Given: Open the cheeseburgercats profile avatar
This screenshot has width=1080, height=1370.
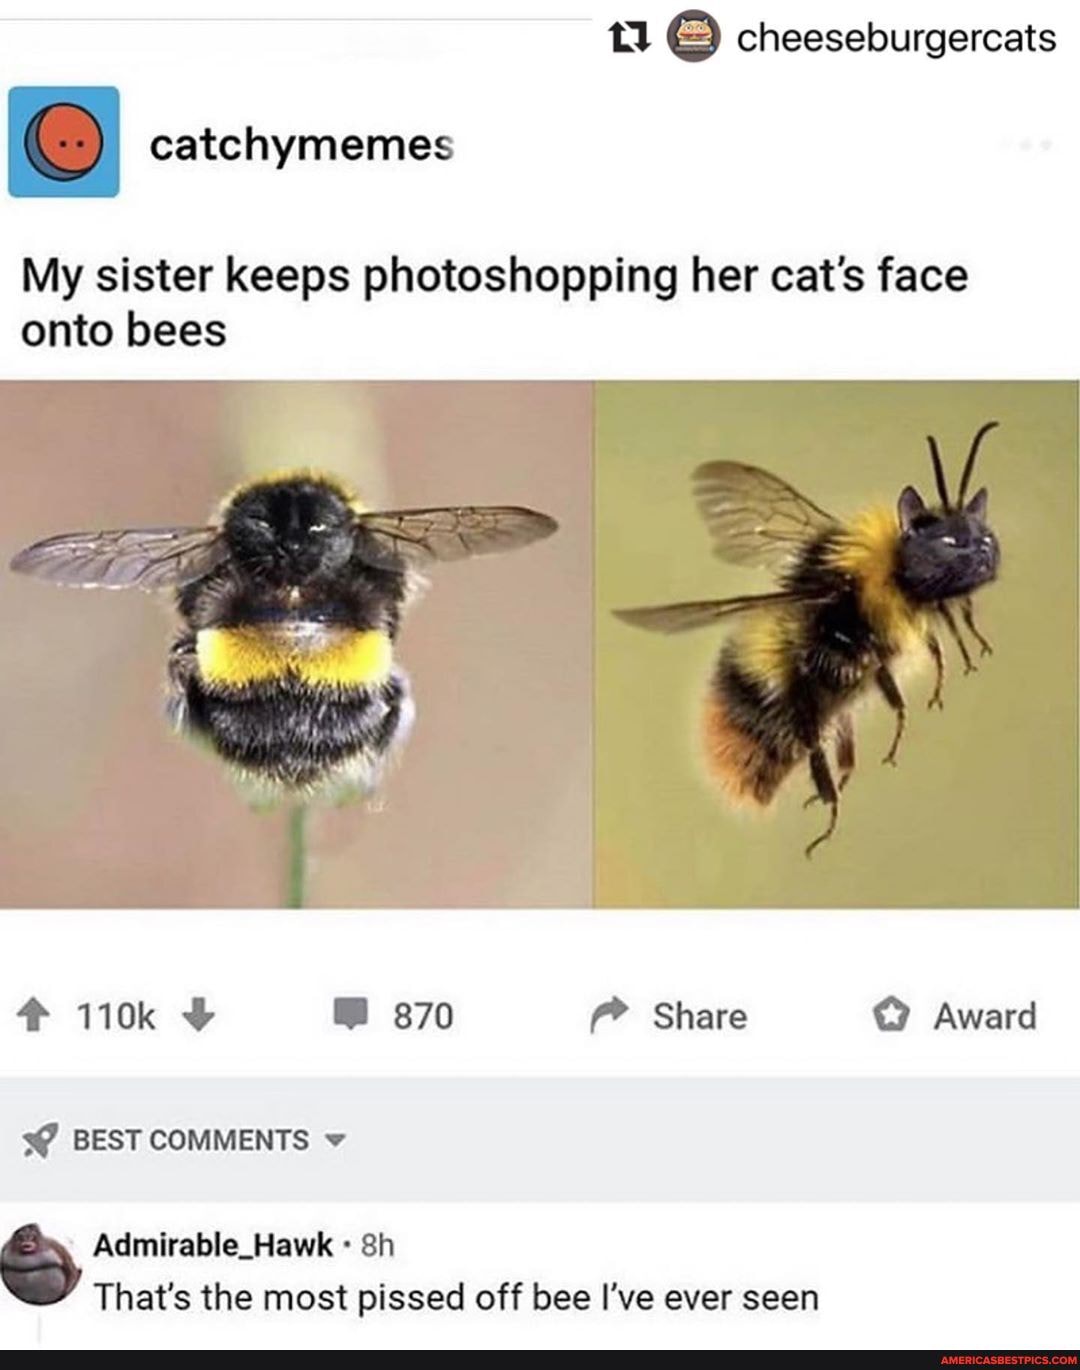Looking at the screenshot, I should pyautogui.click(x=694, y=37).
